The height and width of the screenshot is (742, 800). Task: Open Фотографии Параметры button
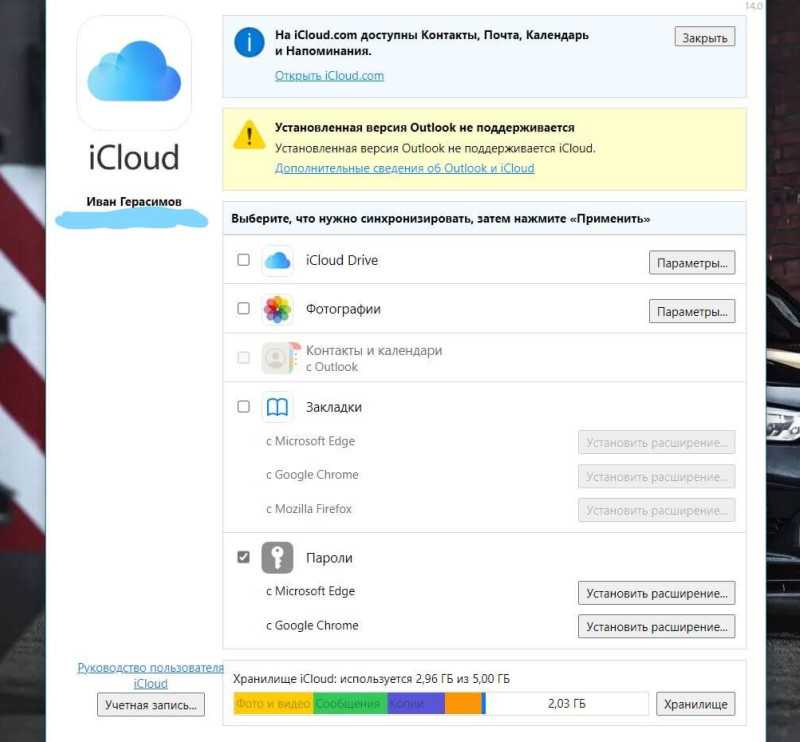692,311
